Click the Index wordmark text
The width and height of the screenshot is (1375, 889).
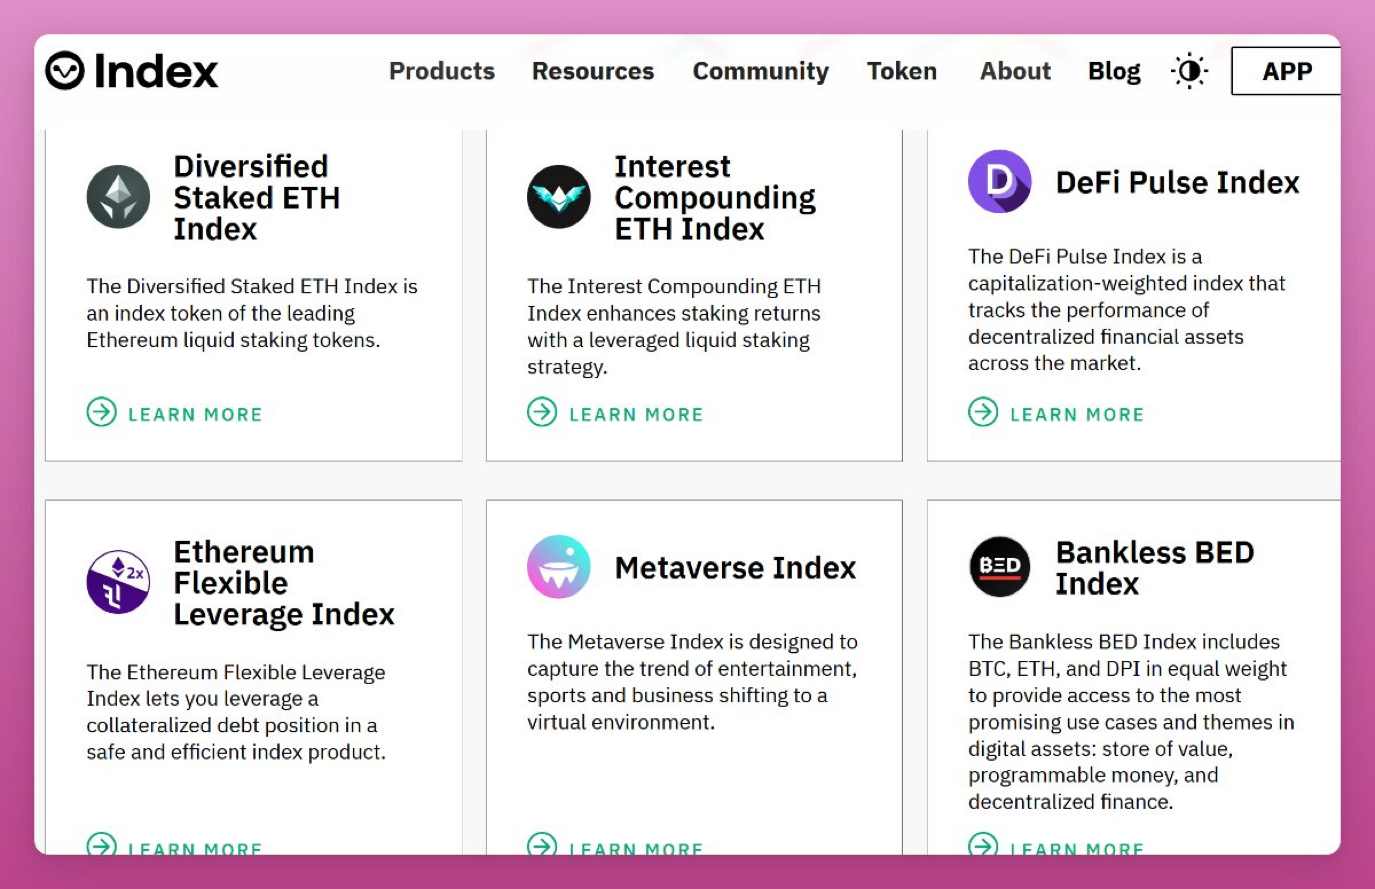[156, 71]
